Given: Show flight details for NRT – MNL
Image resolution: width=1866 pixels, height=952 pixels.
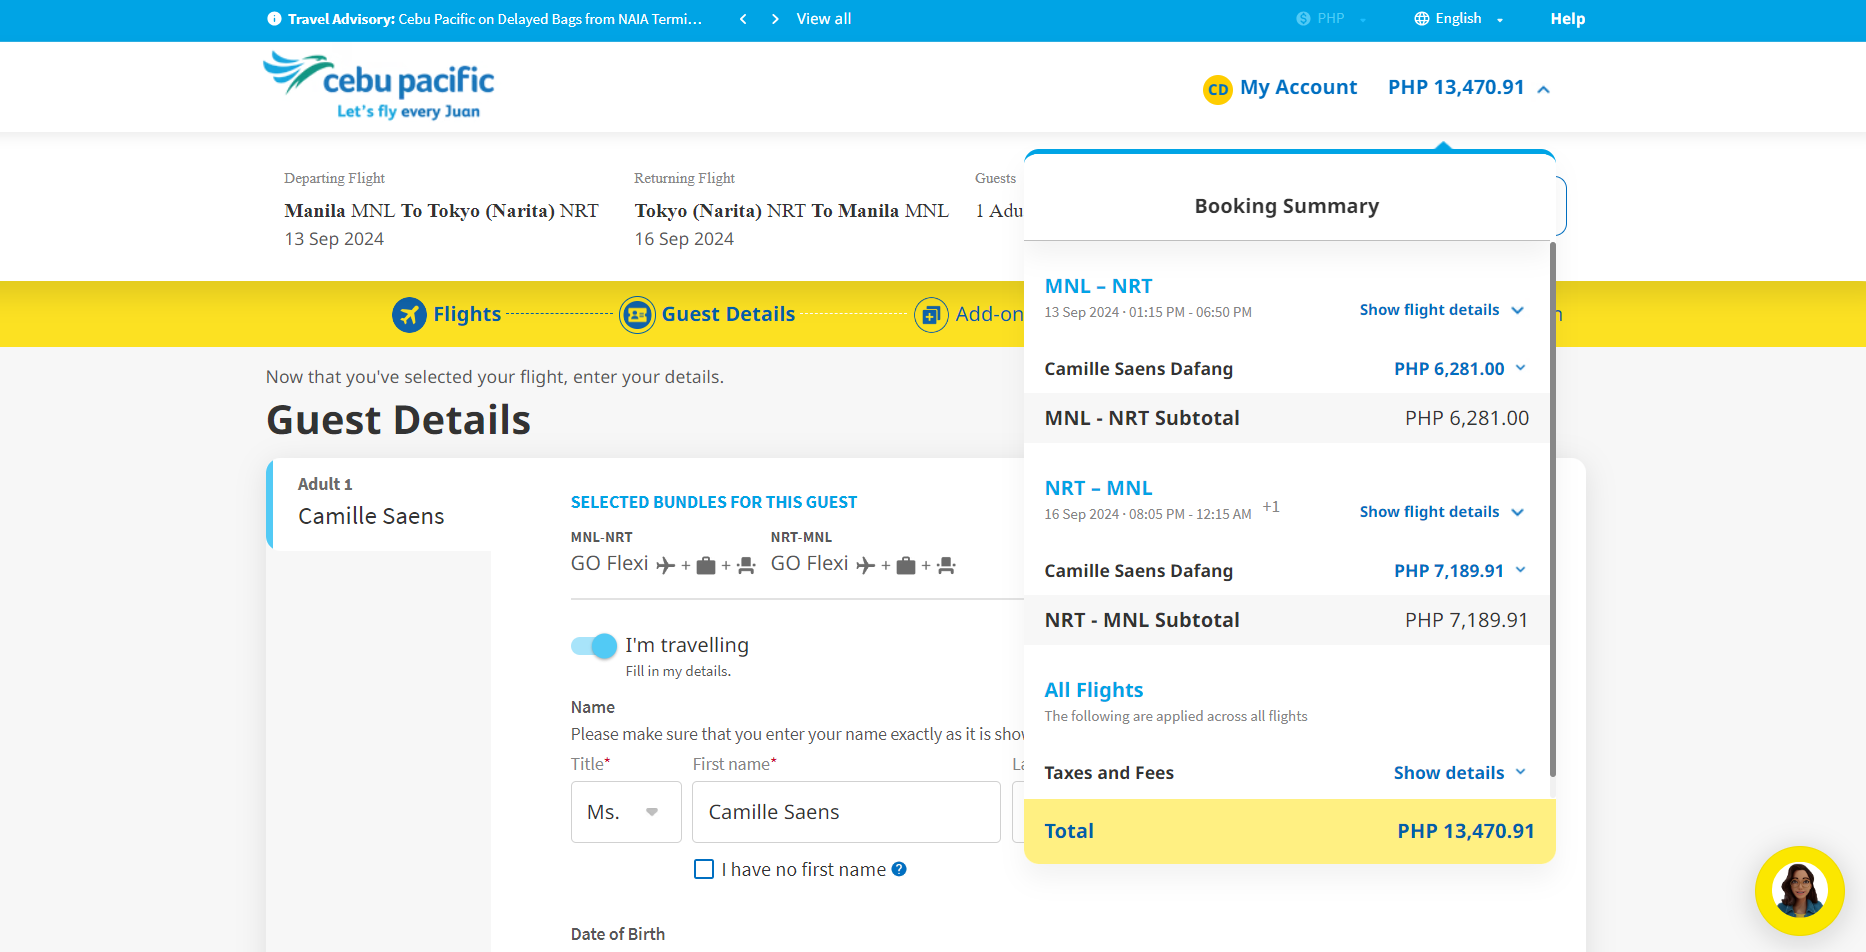Looking at the screenshot, I should pyautogui.click(x=1441, y=512).
